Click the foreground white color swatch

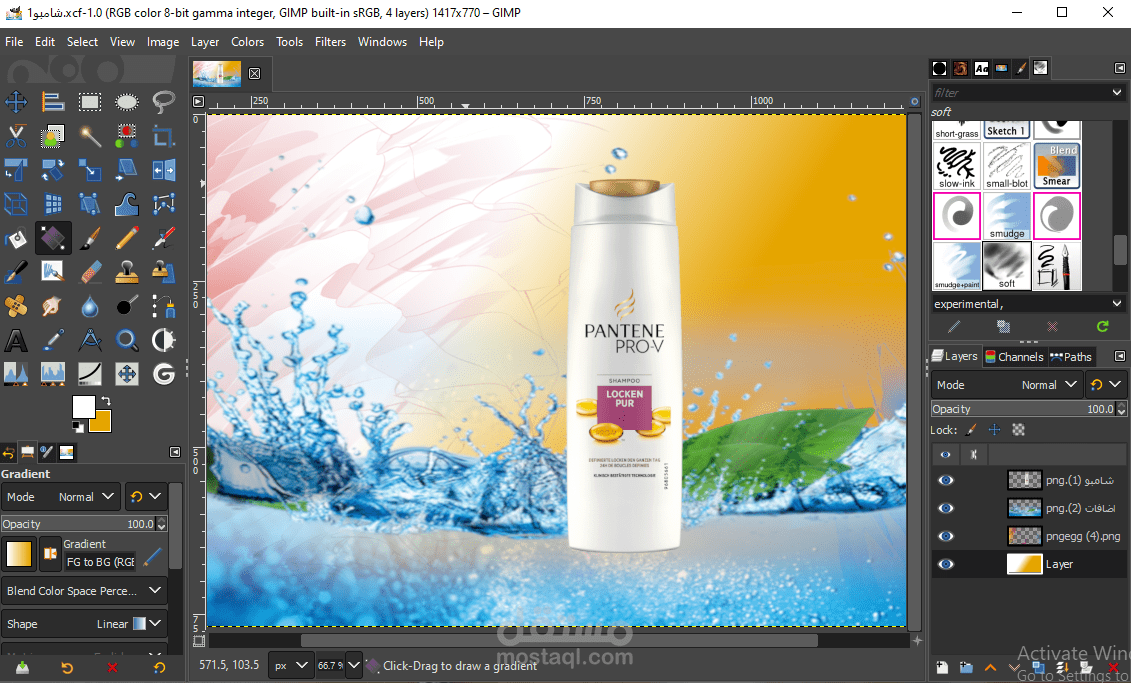[x=82, y=405]
